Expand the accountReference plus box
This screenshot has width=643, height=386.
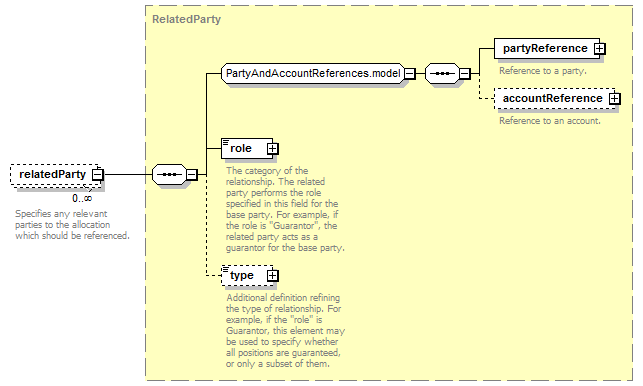tap(614, 98)
